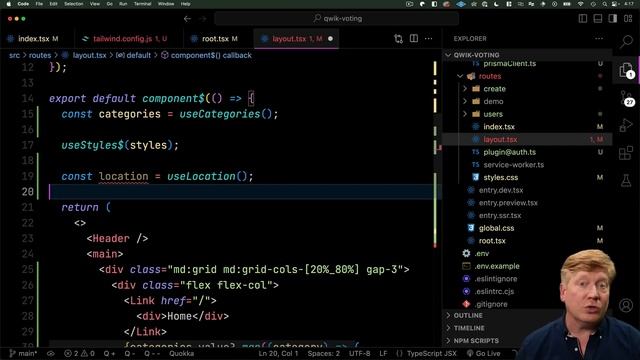Open the Terminal menu
This screenshot has width=640, height=360.
click(x=142, y=4)
